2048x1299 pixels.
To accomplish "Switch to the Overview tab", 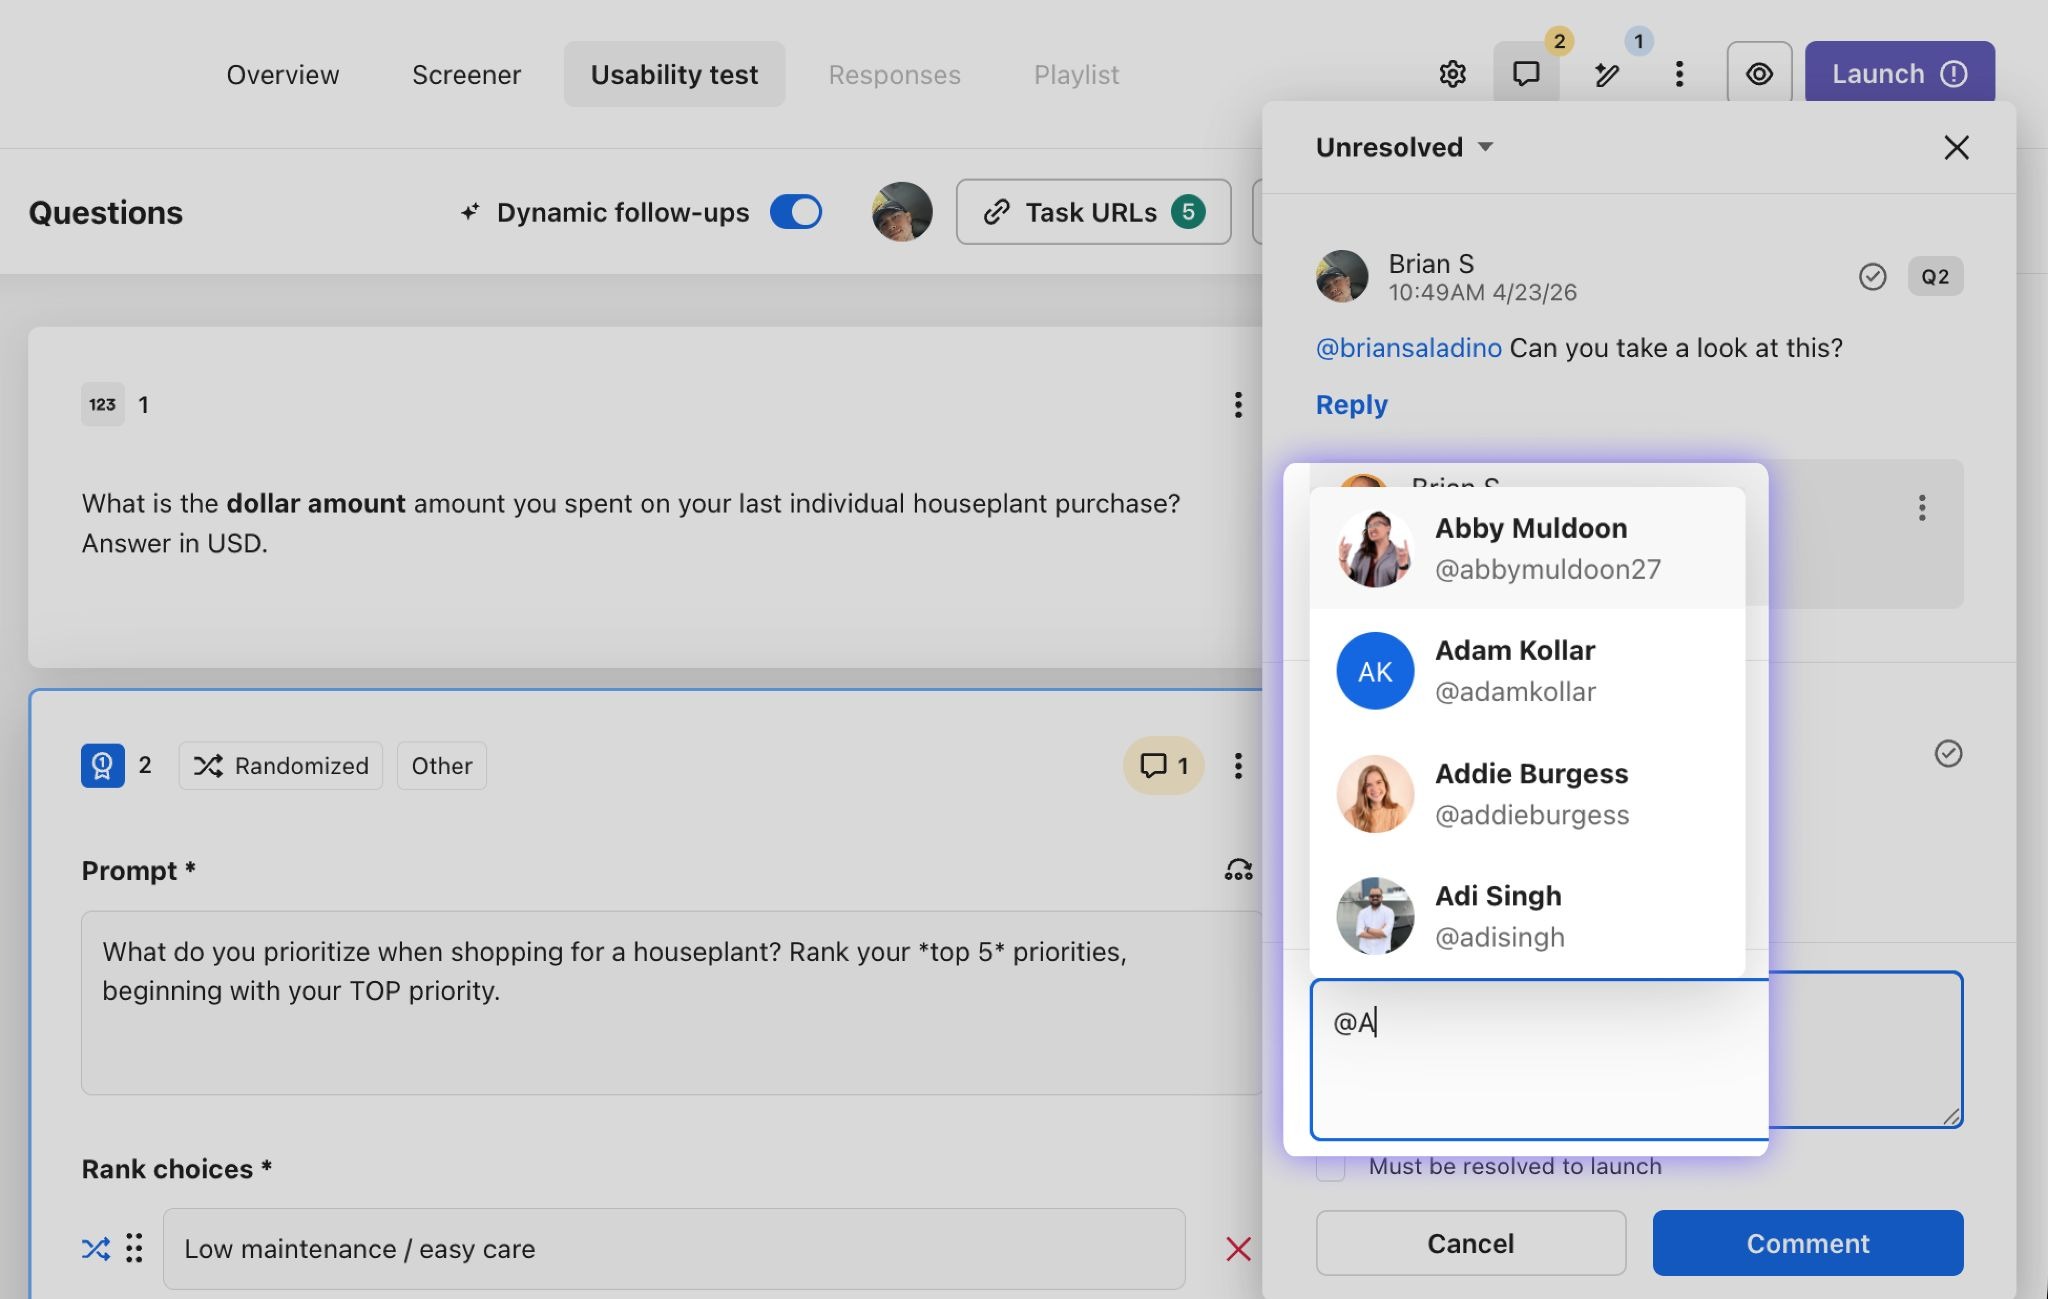I will point(282,74).
